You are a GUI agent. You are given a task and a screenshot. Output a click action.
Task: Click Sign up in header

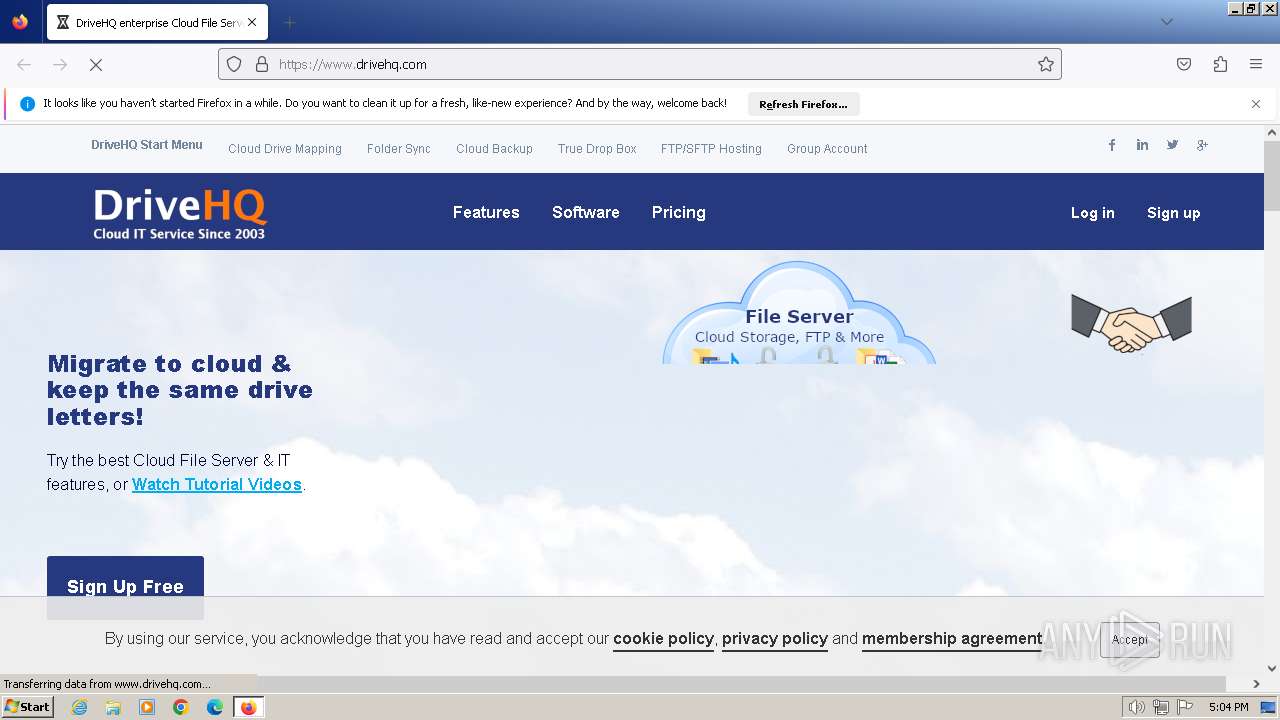(1173, 213)
